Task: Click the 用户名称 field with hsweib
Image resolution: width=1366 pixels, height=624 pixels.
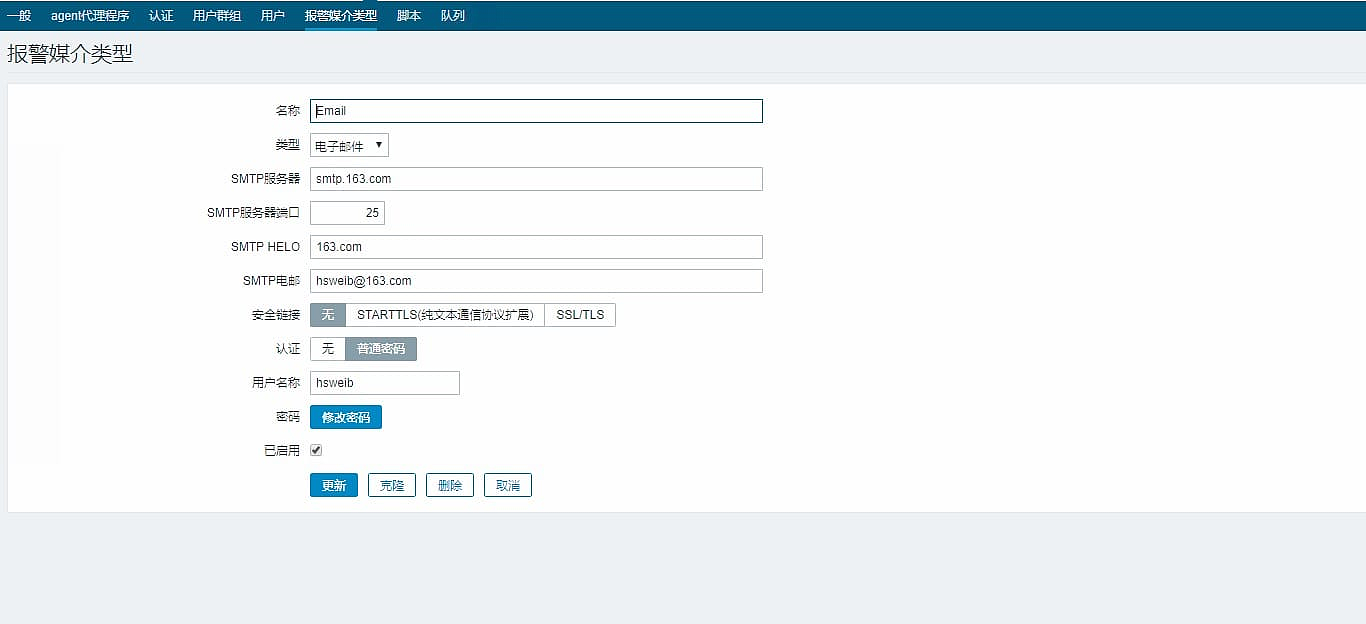Action: click(x=385, y=383)
